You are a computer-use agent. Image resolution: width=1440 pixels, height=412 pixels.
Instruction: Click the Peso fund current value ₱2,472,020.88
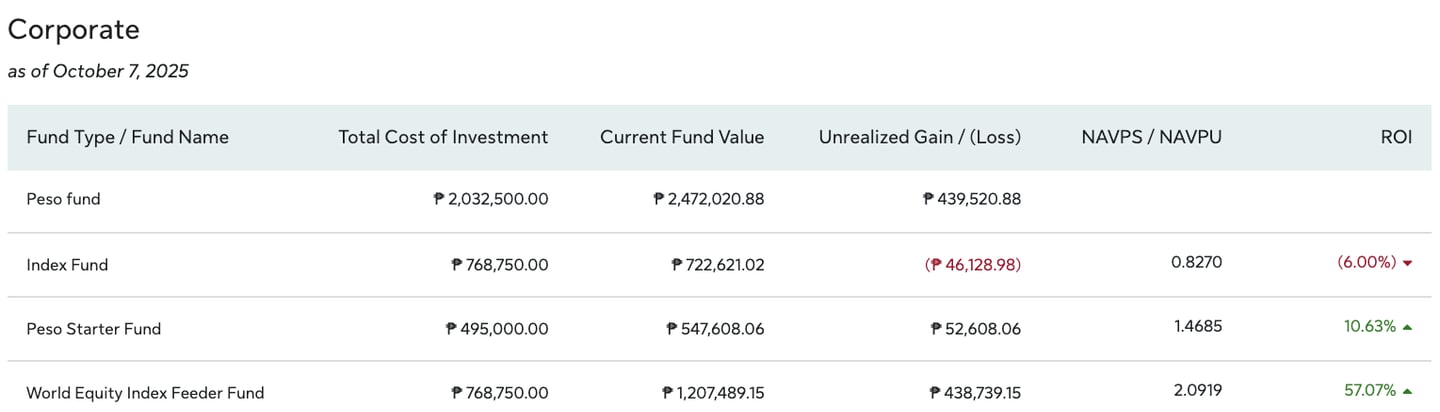[708, 199]
